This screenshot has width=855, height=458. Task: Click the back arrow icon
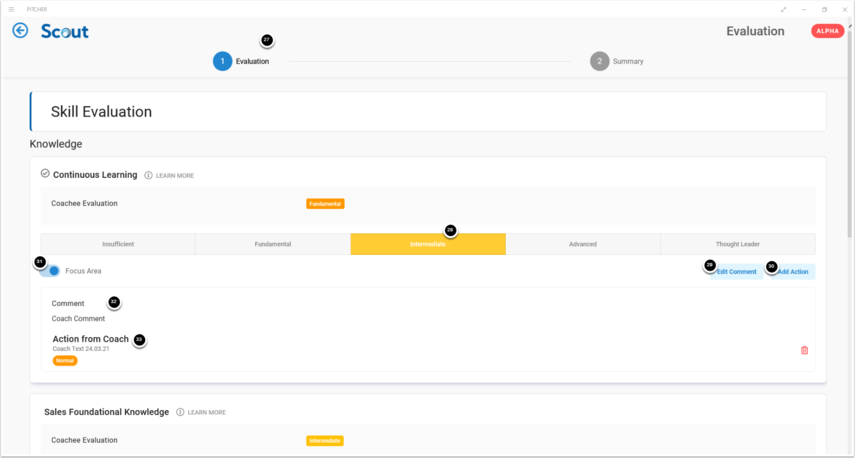(x=20, y=31)
